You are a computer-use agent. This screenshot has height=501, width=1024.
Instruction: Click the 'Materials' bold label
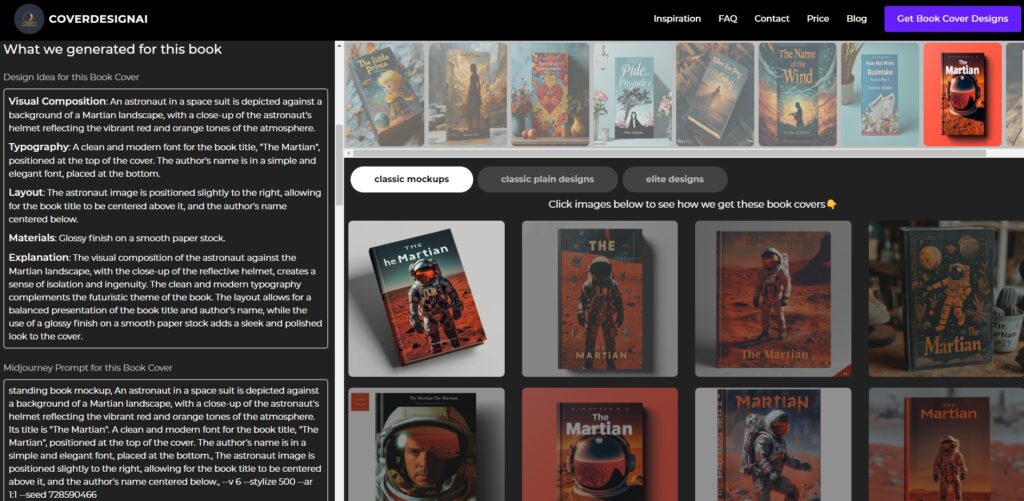coord(31,238)
